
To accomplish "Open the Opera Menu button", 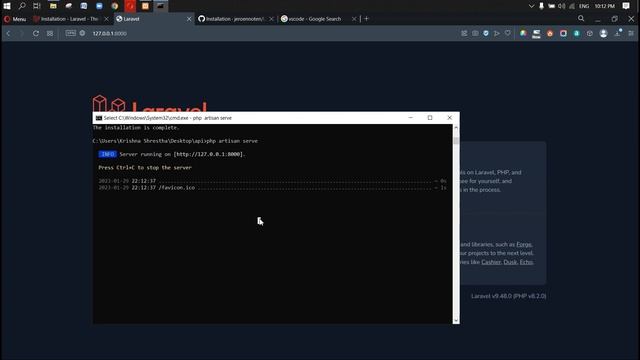I will (15, 19).
